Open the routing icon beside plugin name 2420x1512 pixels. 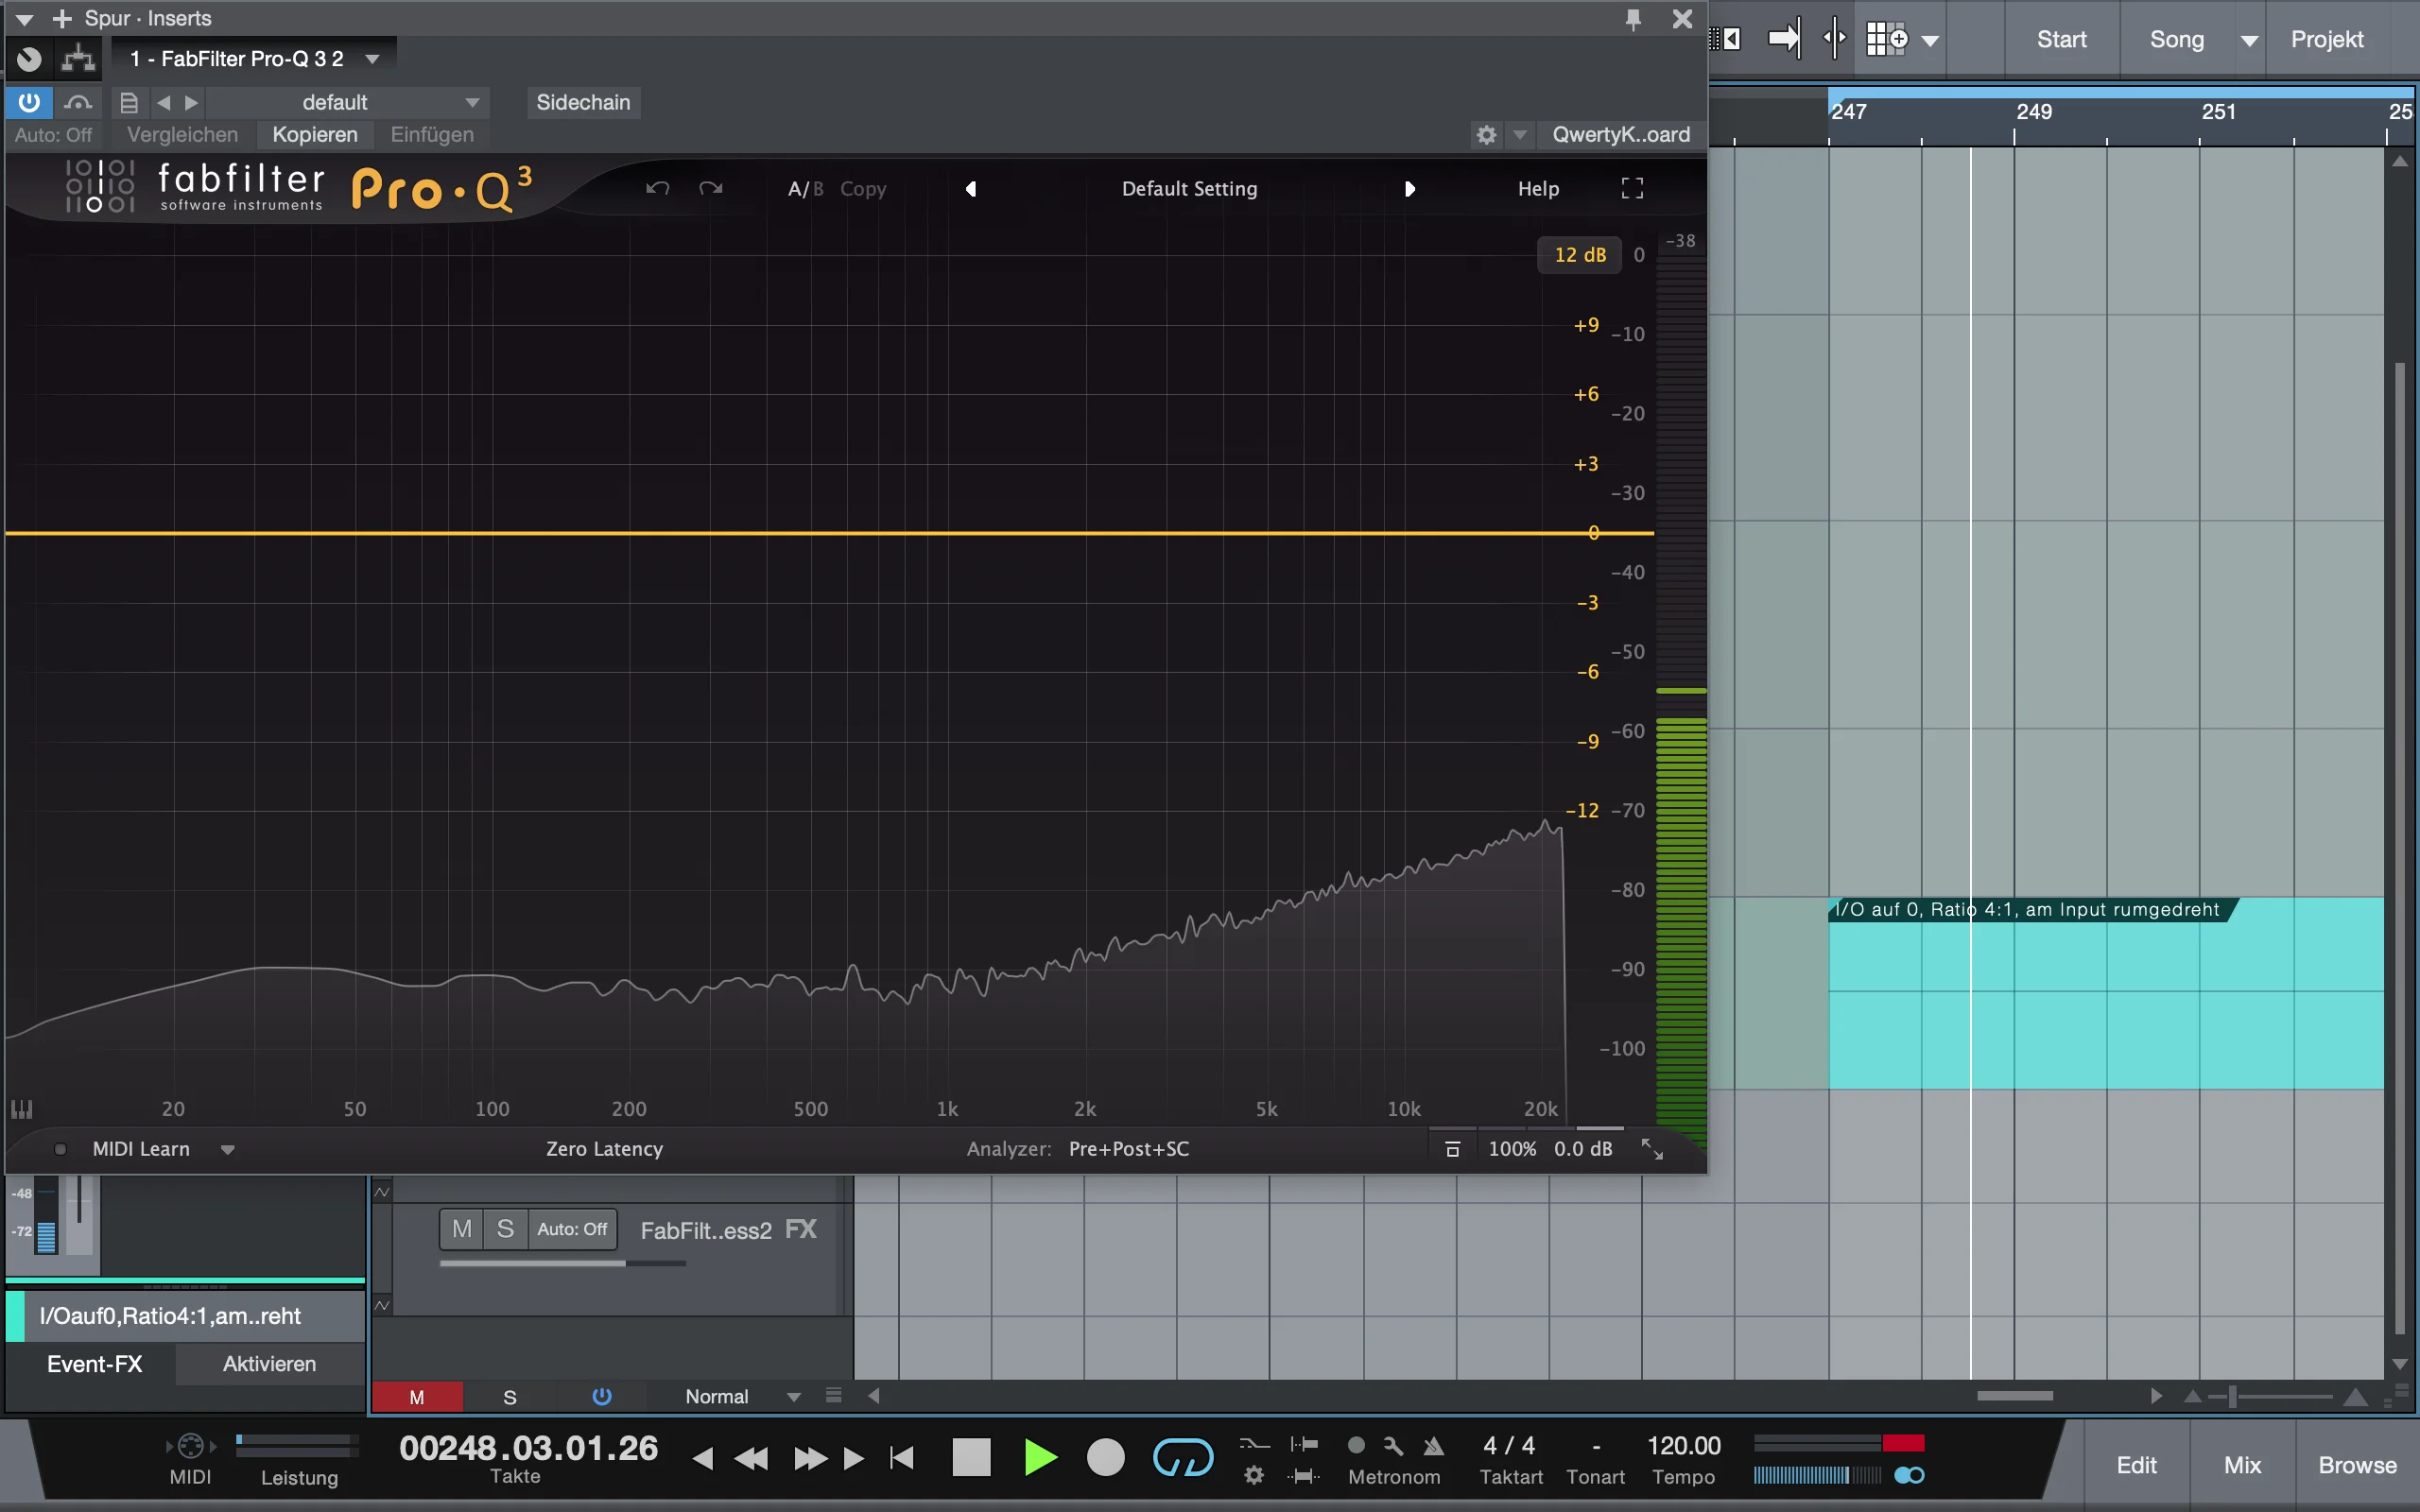[78, 59]
